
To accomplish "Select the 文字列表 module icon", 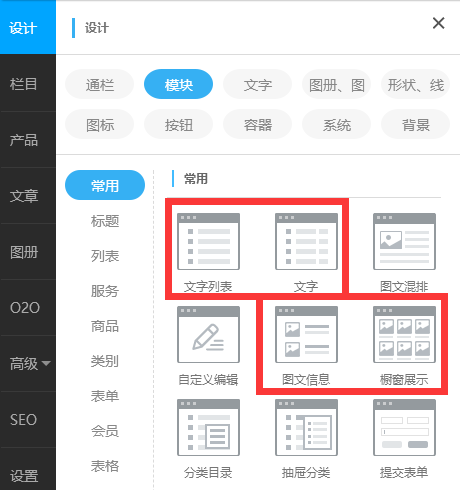I will point(208,242).
